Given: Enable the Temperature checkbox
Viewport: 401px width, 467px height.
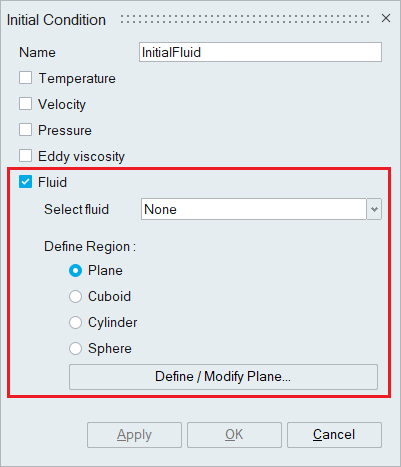Looking at the screenshot, I should click(25, 78).
